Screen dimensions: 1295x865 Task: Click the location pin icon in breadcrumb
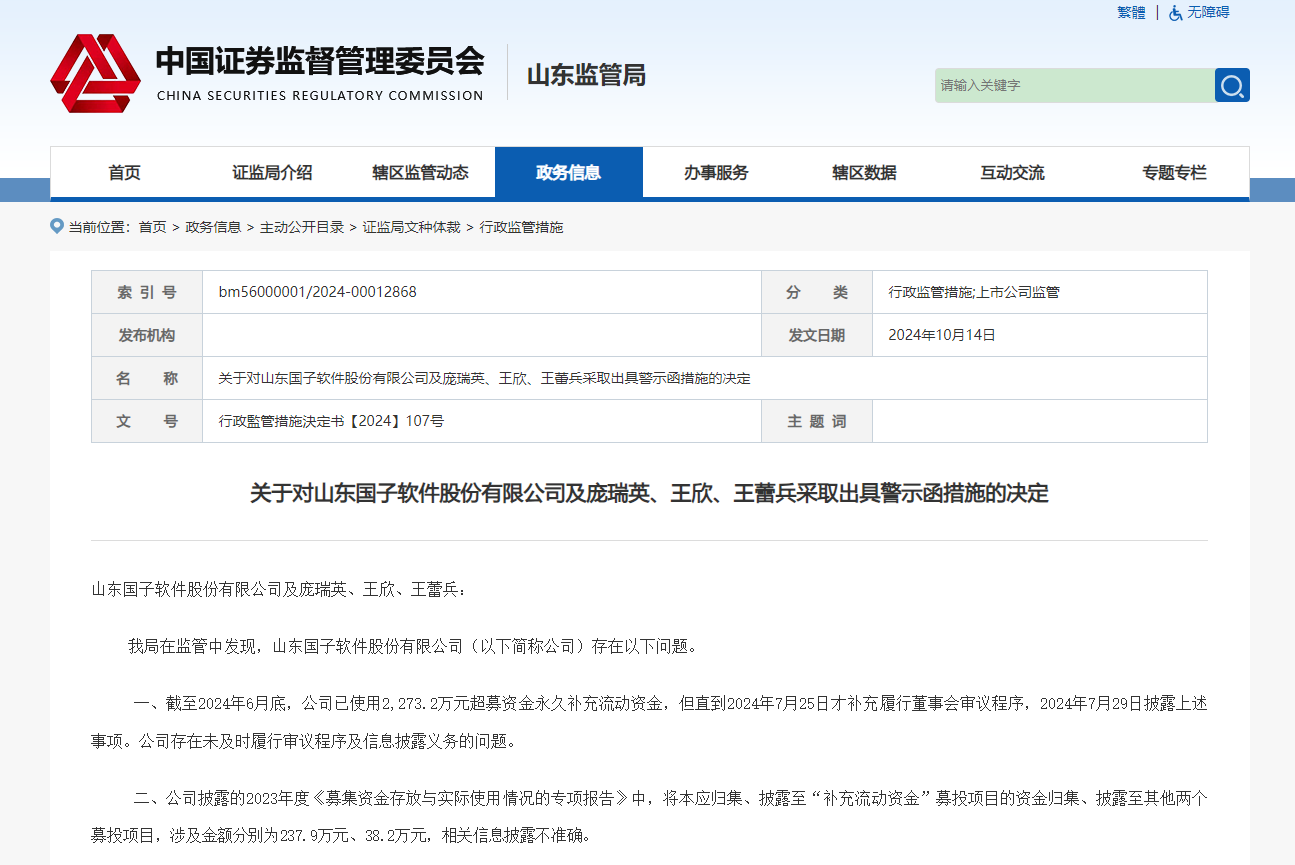(57, 226)
